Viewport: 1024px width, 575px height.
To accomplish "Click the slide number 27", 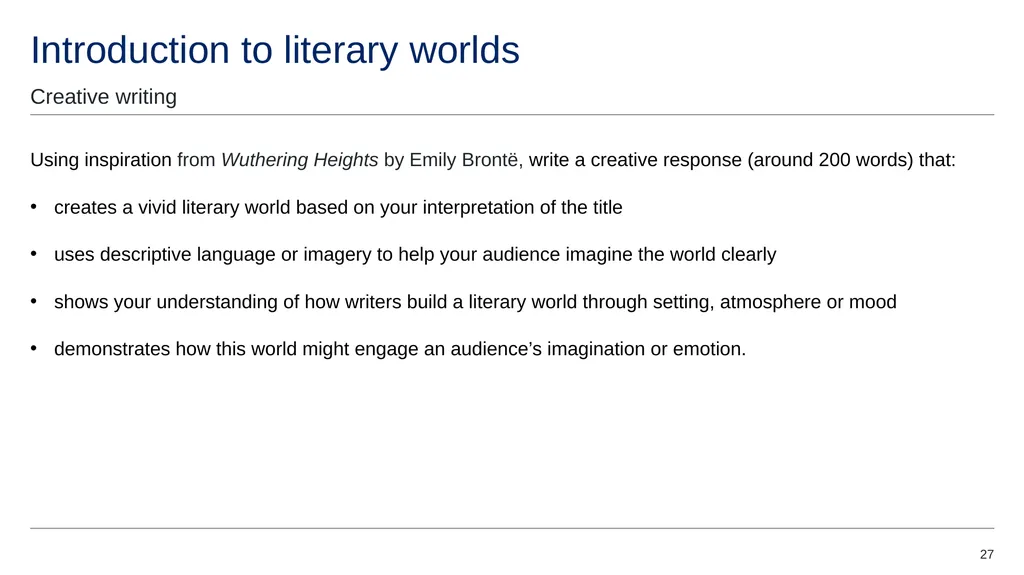I will pyautogui.click(x=986, y=554).
